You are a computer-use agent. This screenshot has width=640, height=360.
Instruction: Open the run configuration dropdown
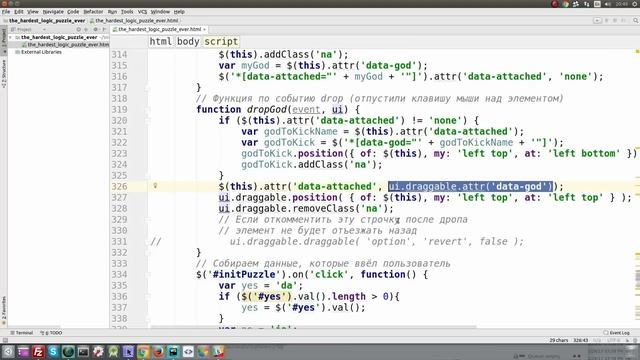597,20
